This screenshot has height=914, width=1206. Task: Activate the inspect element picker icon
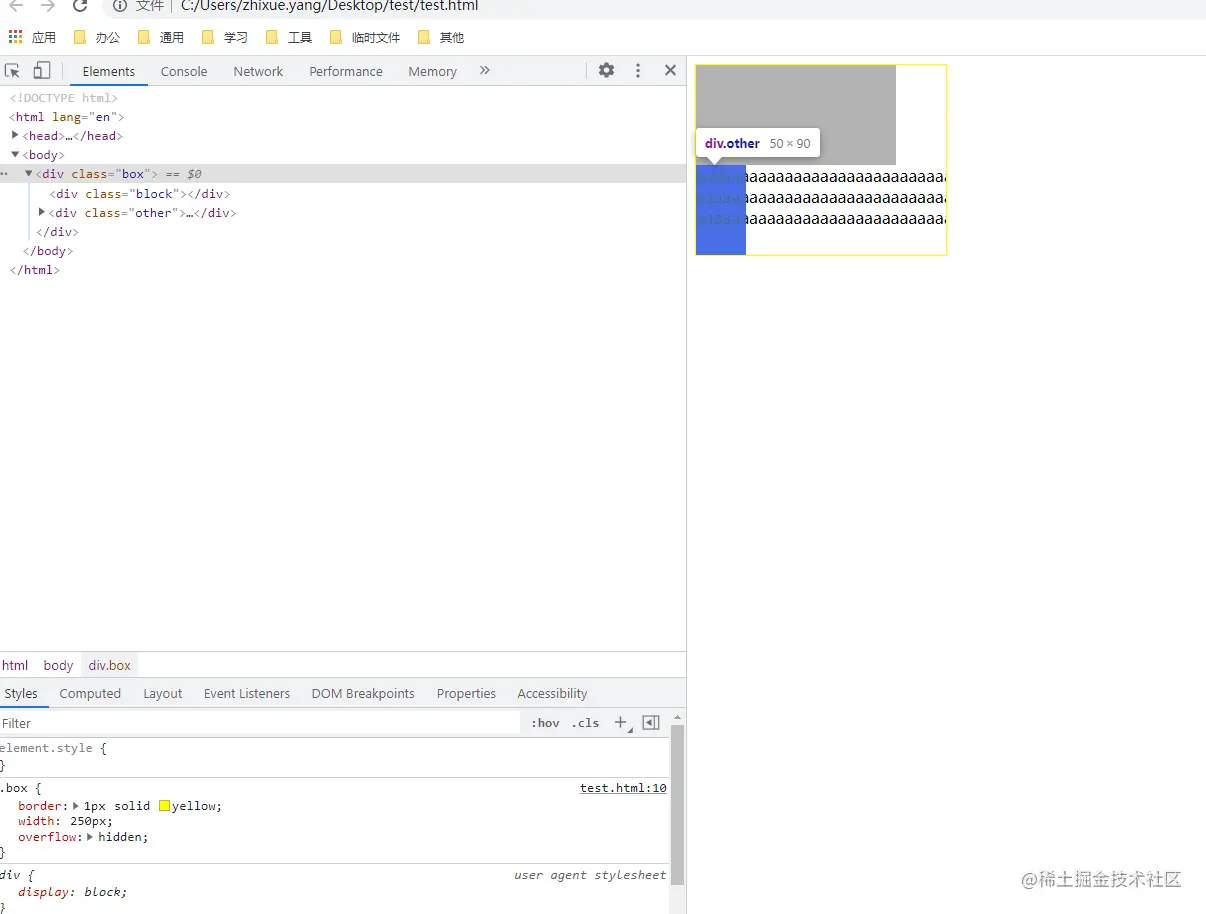click(13, 71)
